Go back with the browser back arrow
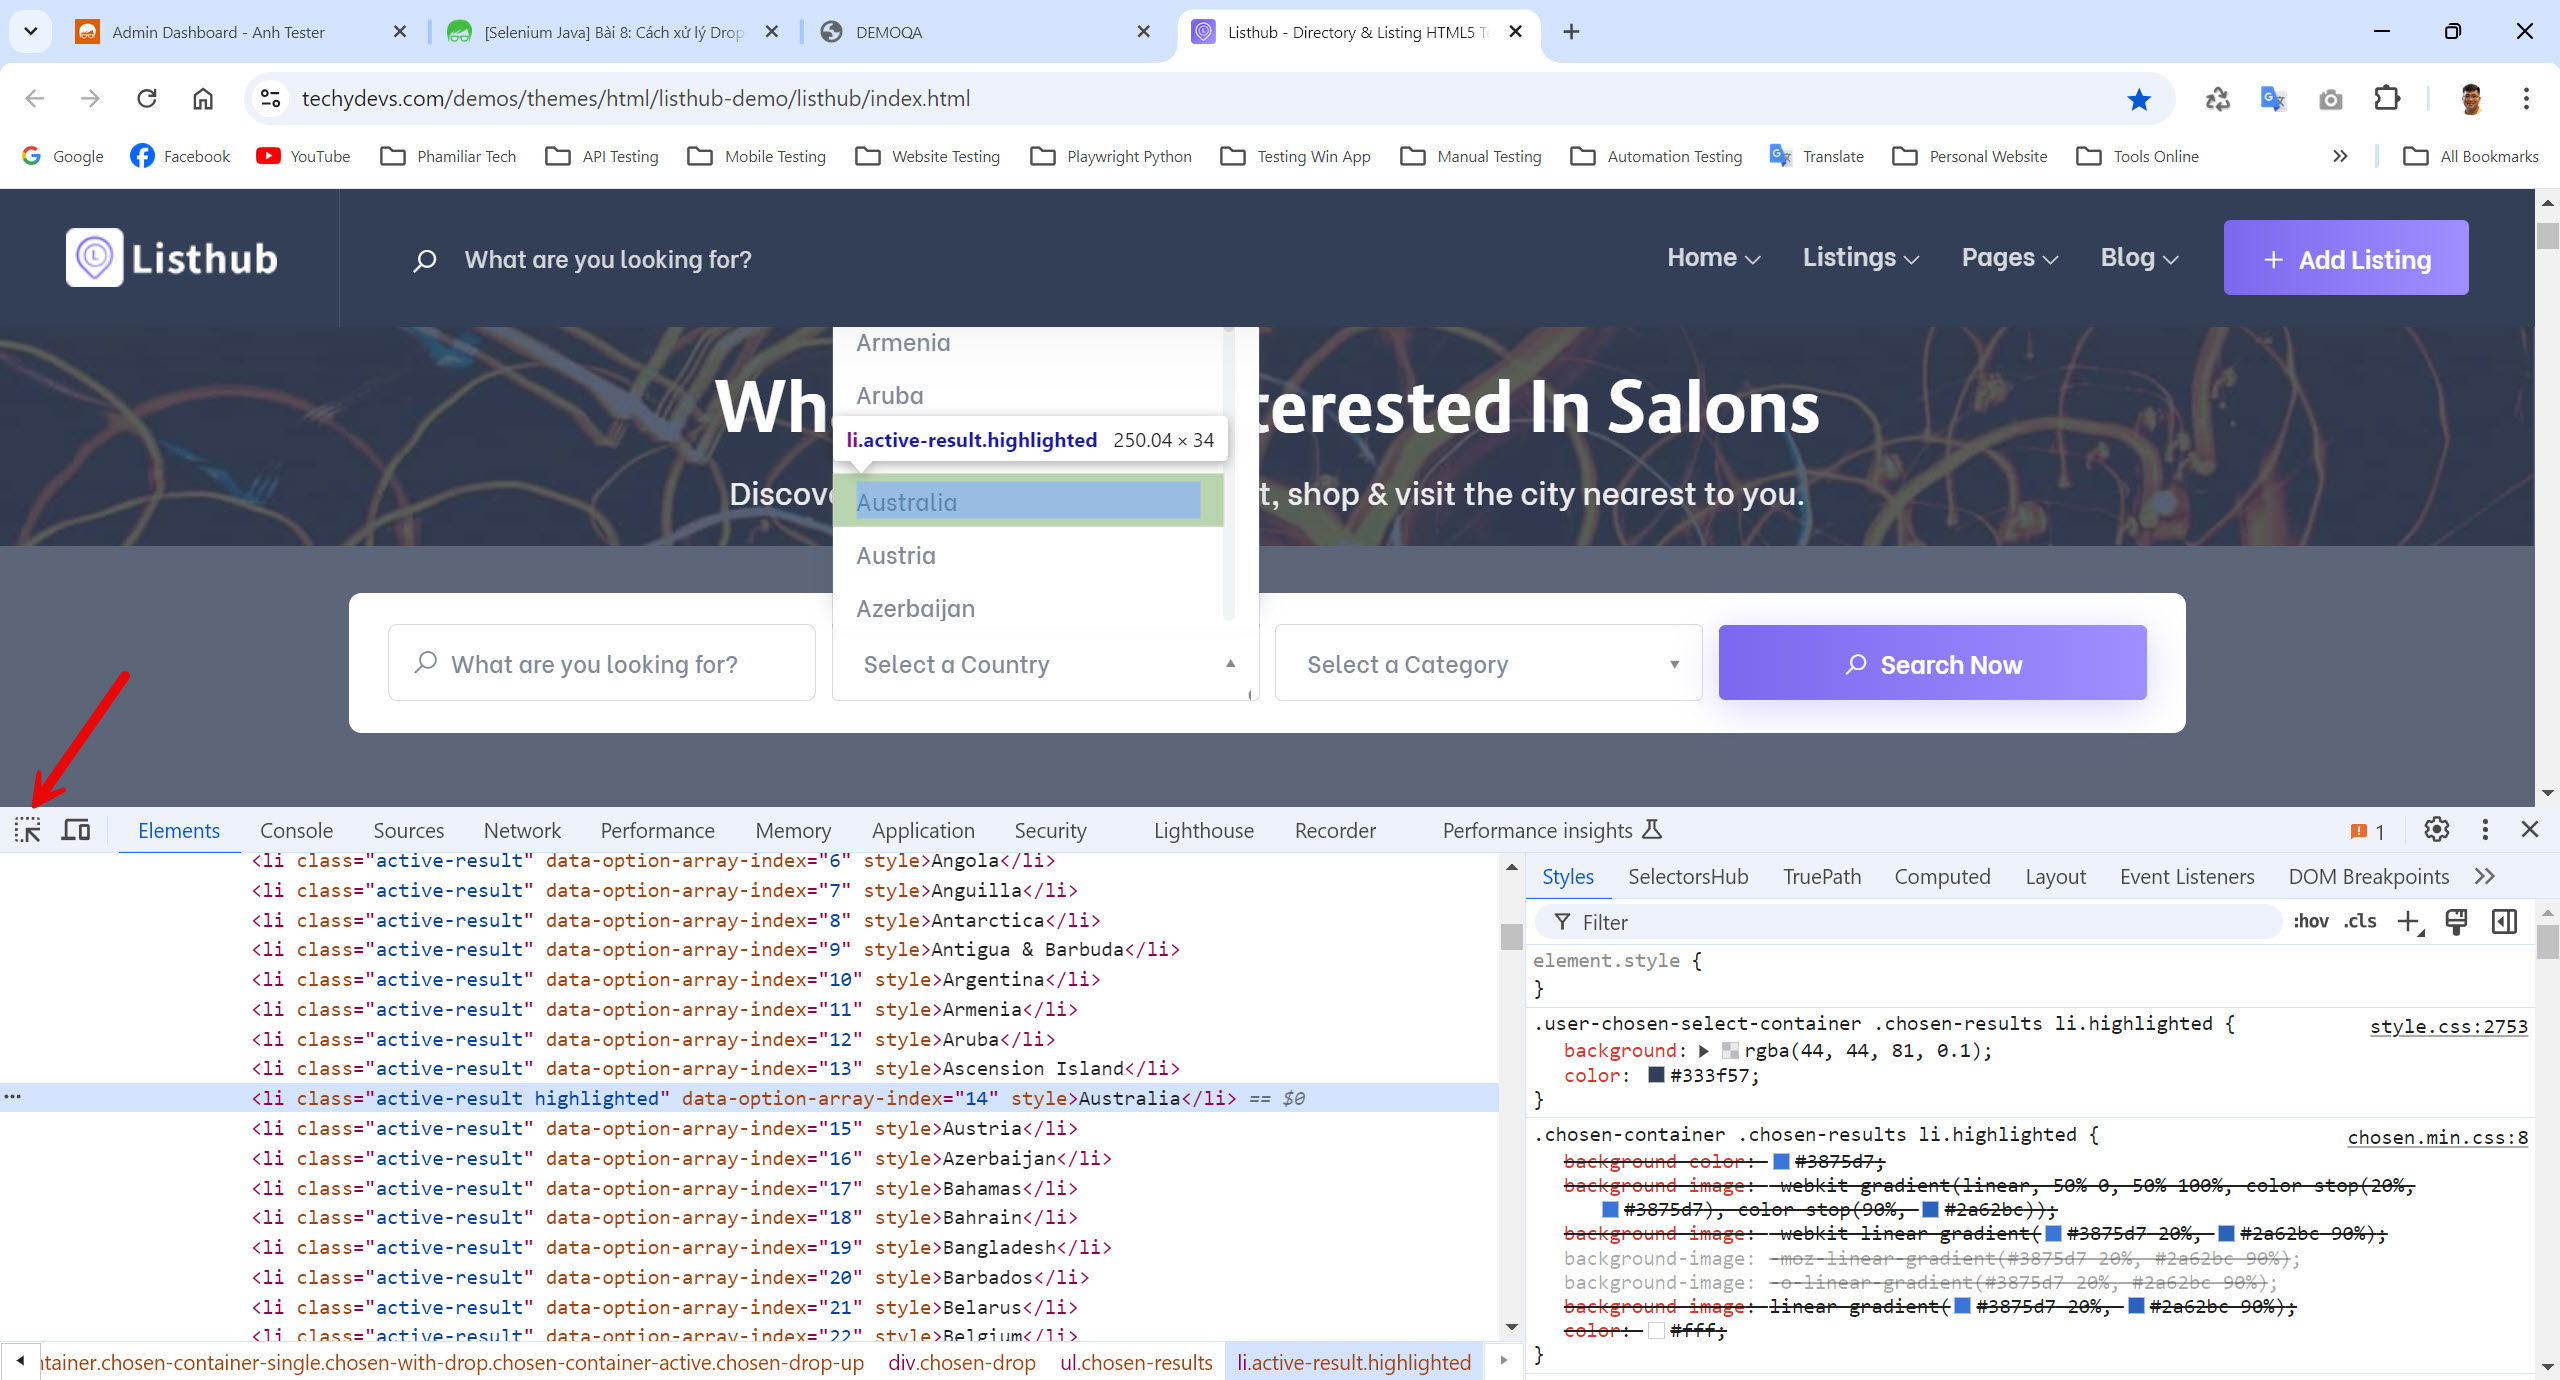The image size is (2560, 1380). pos(35,98)
